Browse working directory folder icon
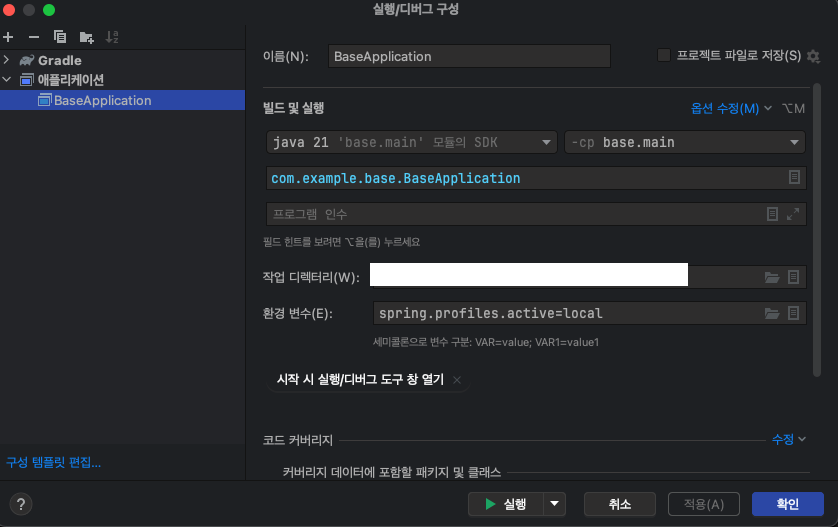838x527 pixels. click(772, 277)
